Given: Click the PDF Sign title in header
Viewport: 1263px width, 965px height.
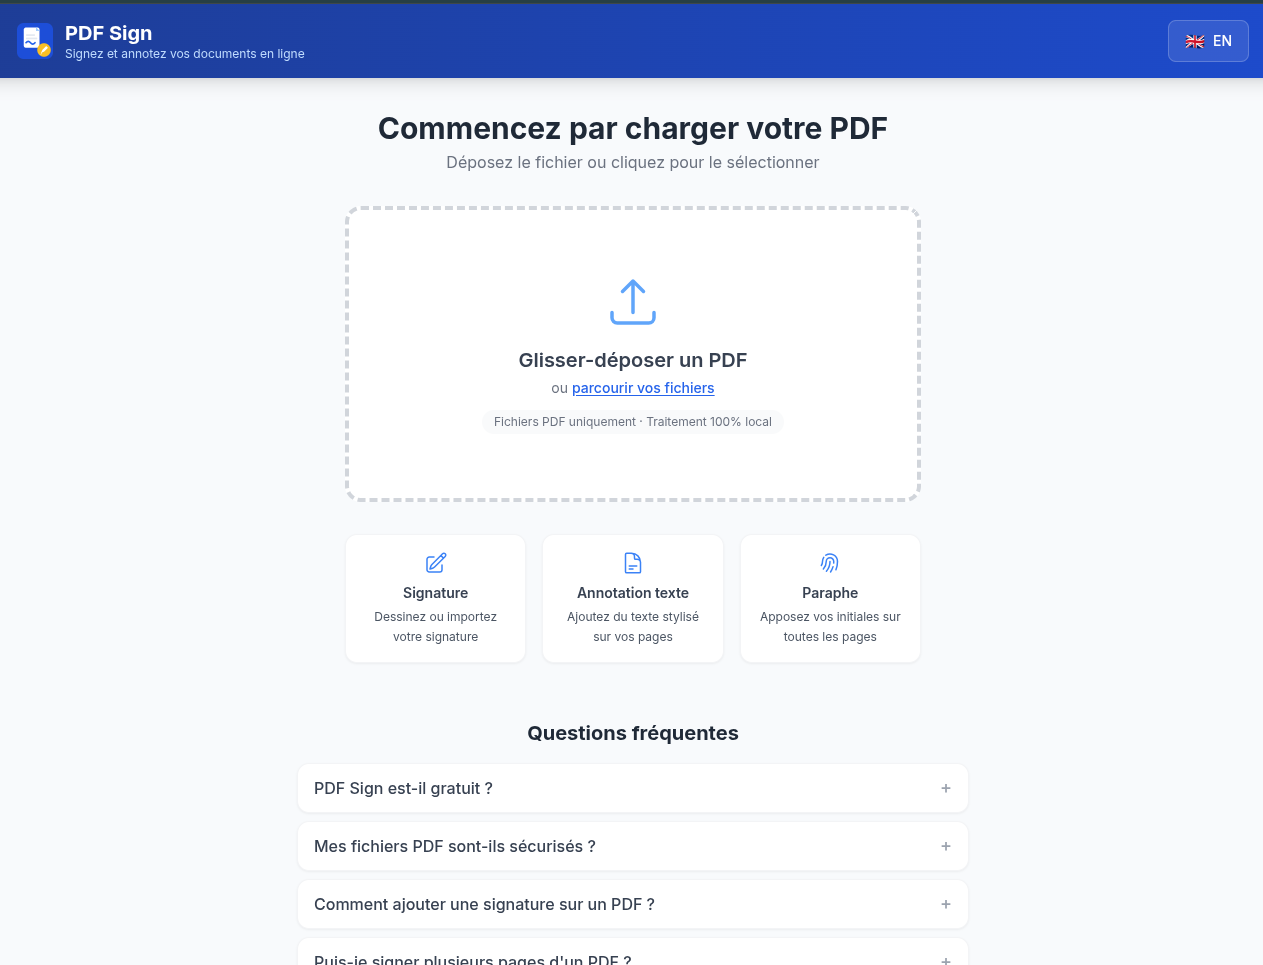Looking at the screenshot, I should pyautogui.click(x=108, y=33).
